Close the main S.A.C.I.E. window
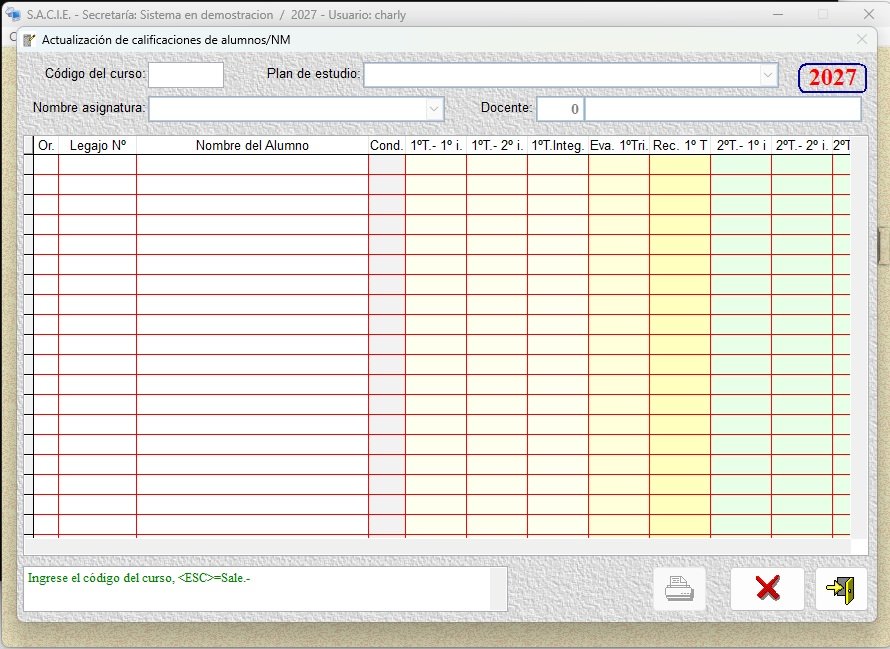 868,14
